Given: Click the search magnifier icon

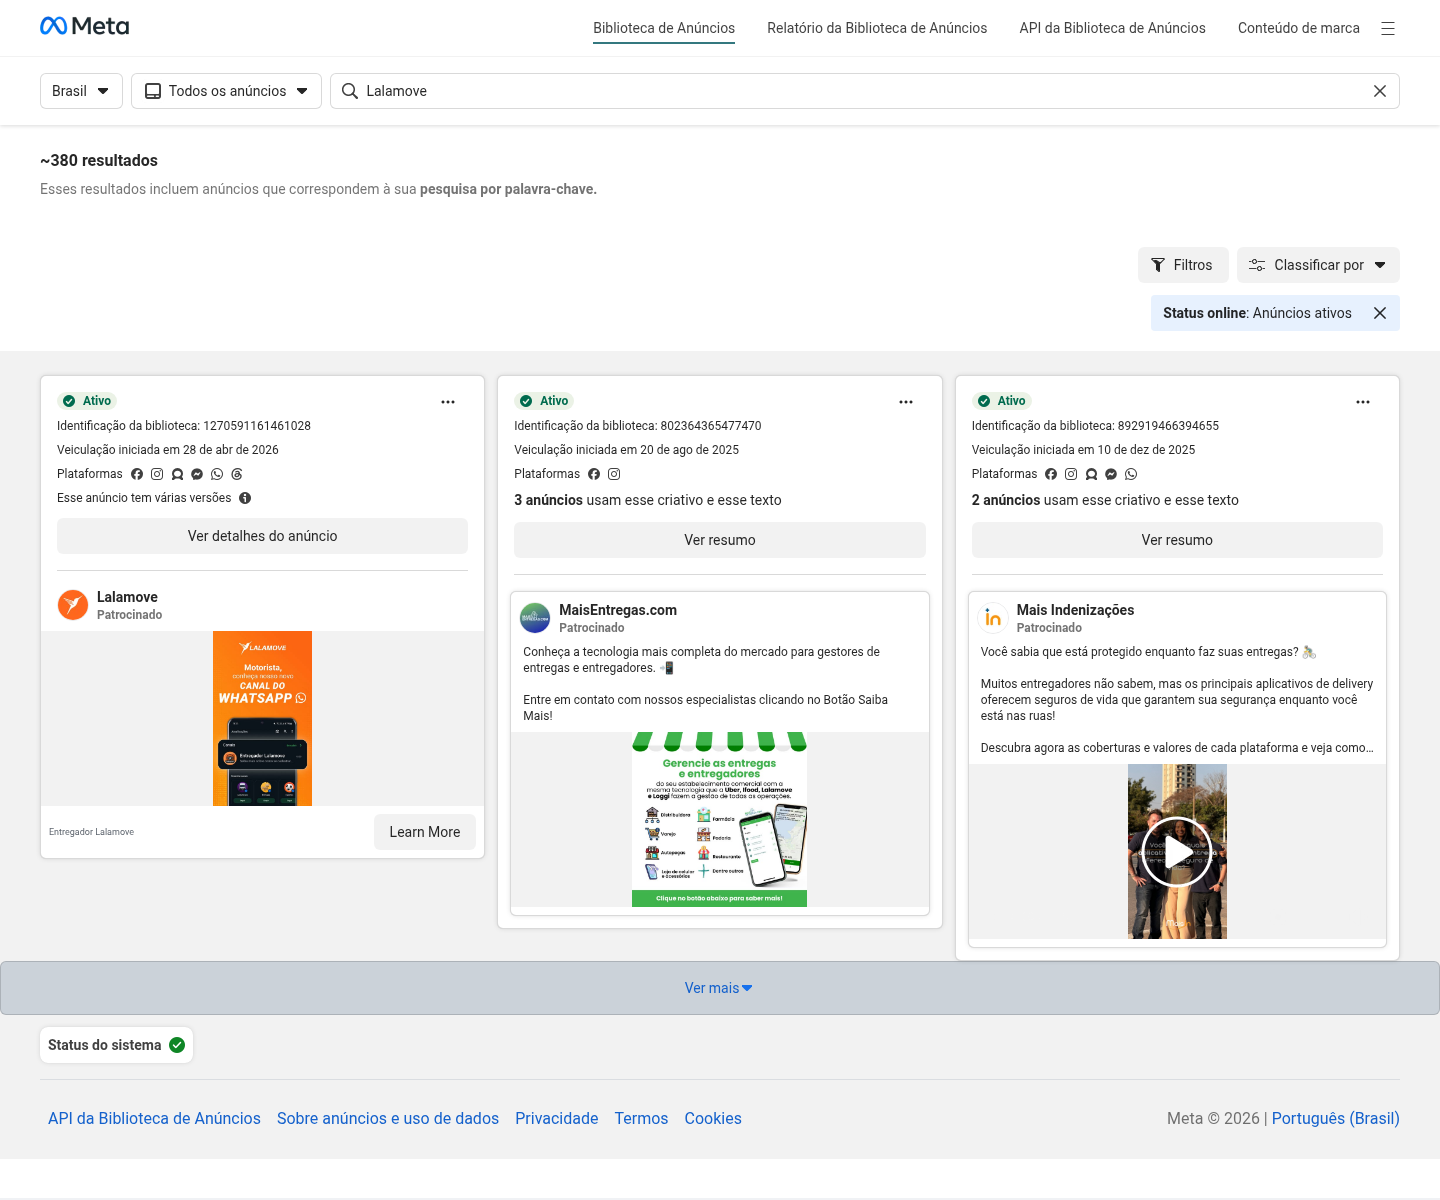Looking at the screenshot, I should 350,91.
